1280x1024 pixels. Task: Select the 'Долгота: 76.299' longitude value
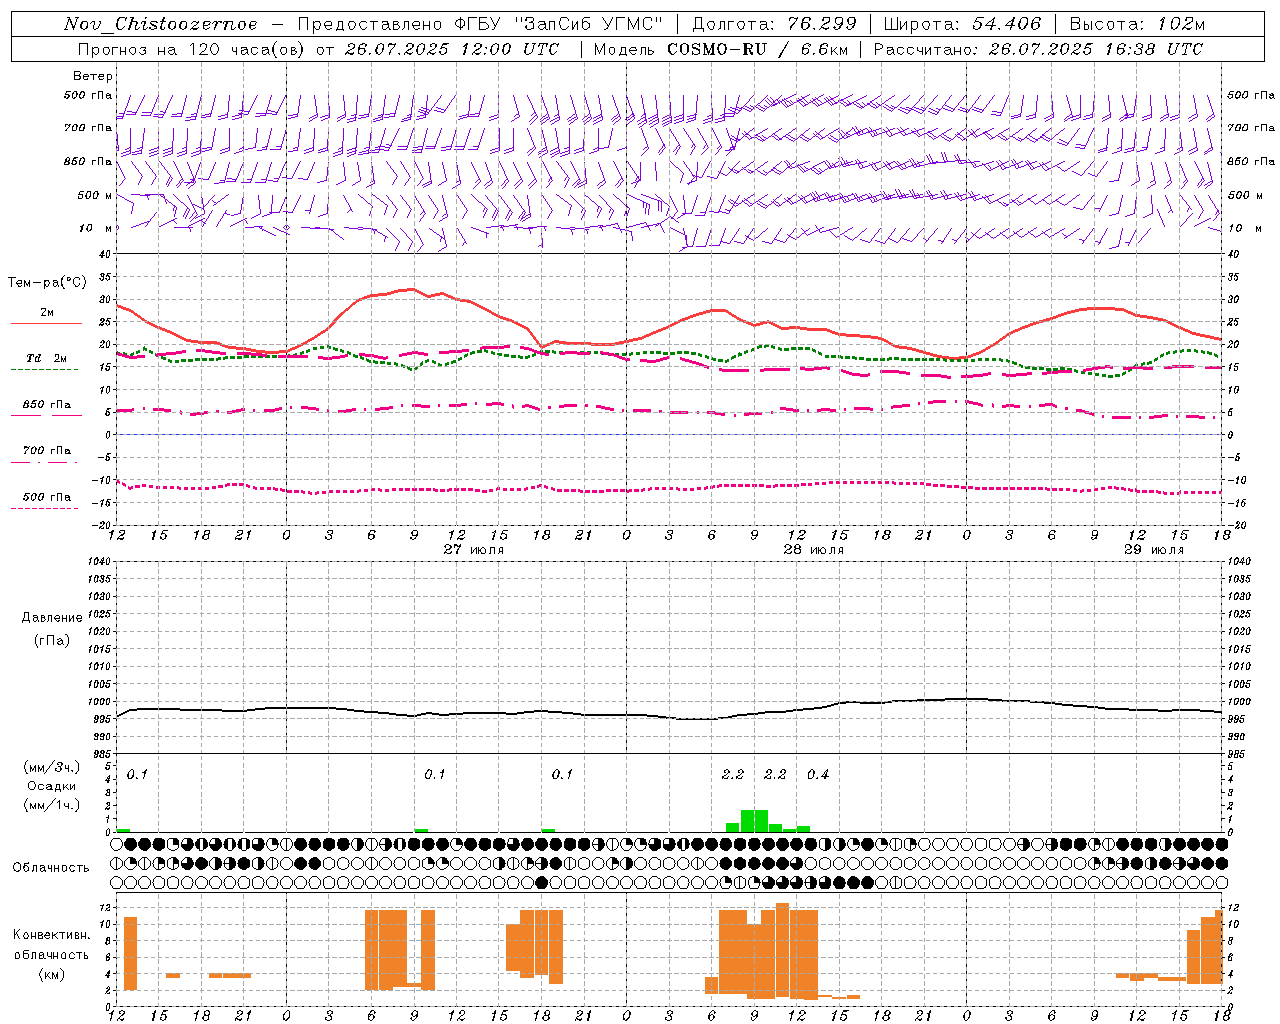click(773, 24)
